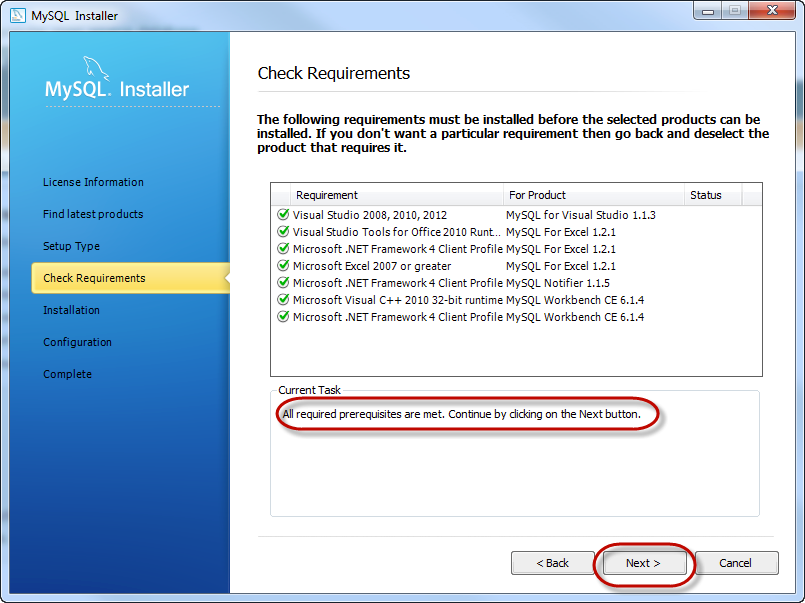Close the MySQL Installer window
Viewport: 805px width, 603px height.
pyautogui.click(x=772, y=11)
